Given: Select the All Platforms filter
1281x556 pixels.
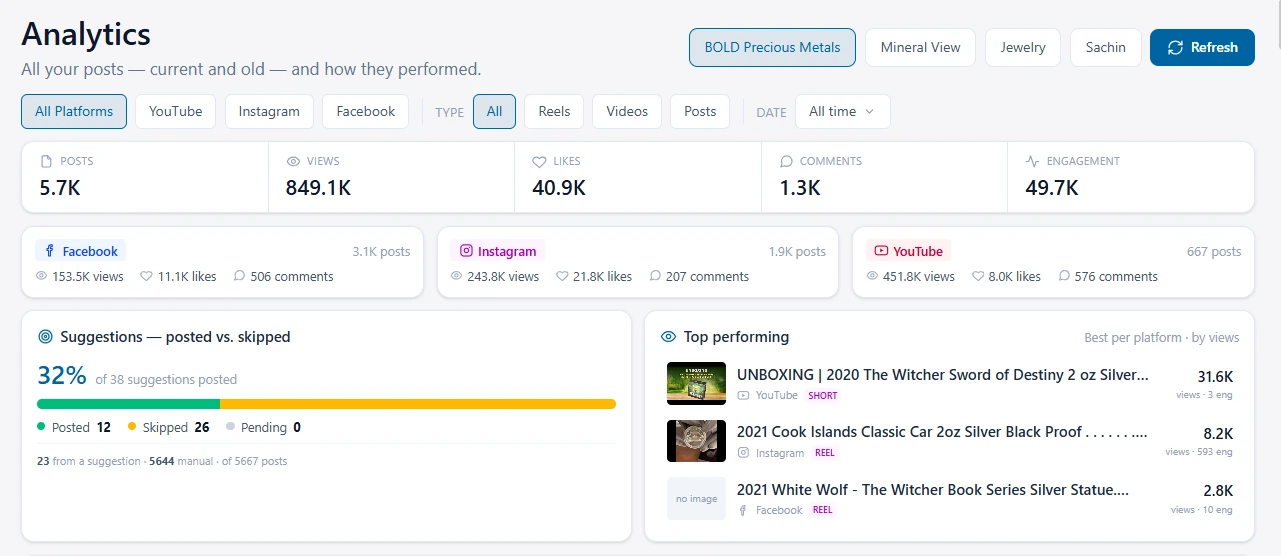Looking at the screenshot, I should 74,111.
